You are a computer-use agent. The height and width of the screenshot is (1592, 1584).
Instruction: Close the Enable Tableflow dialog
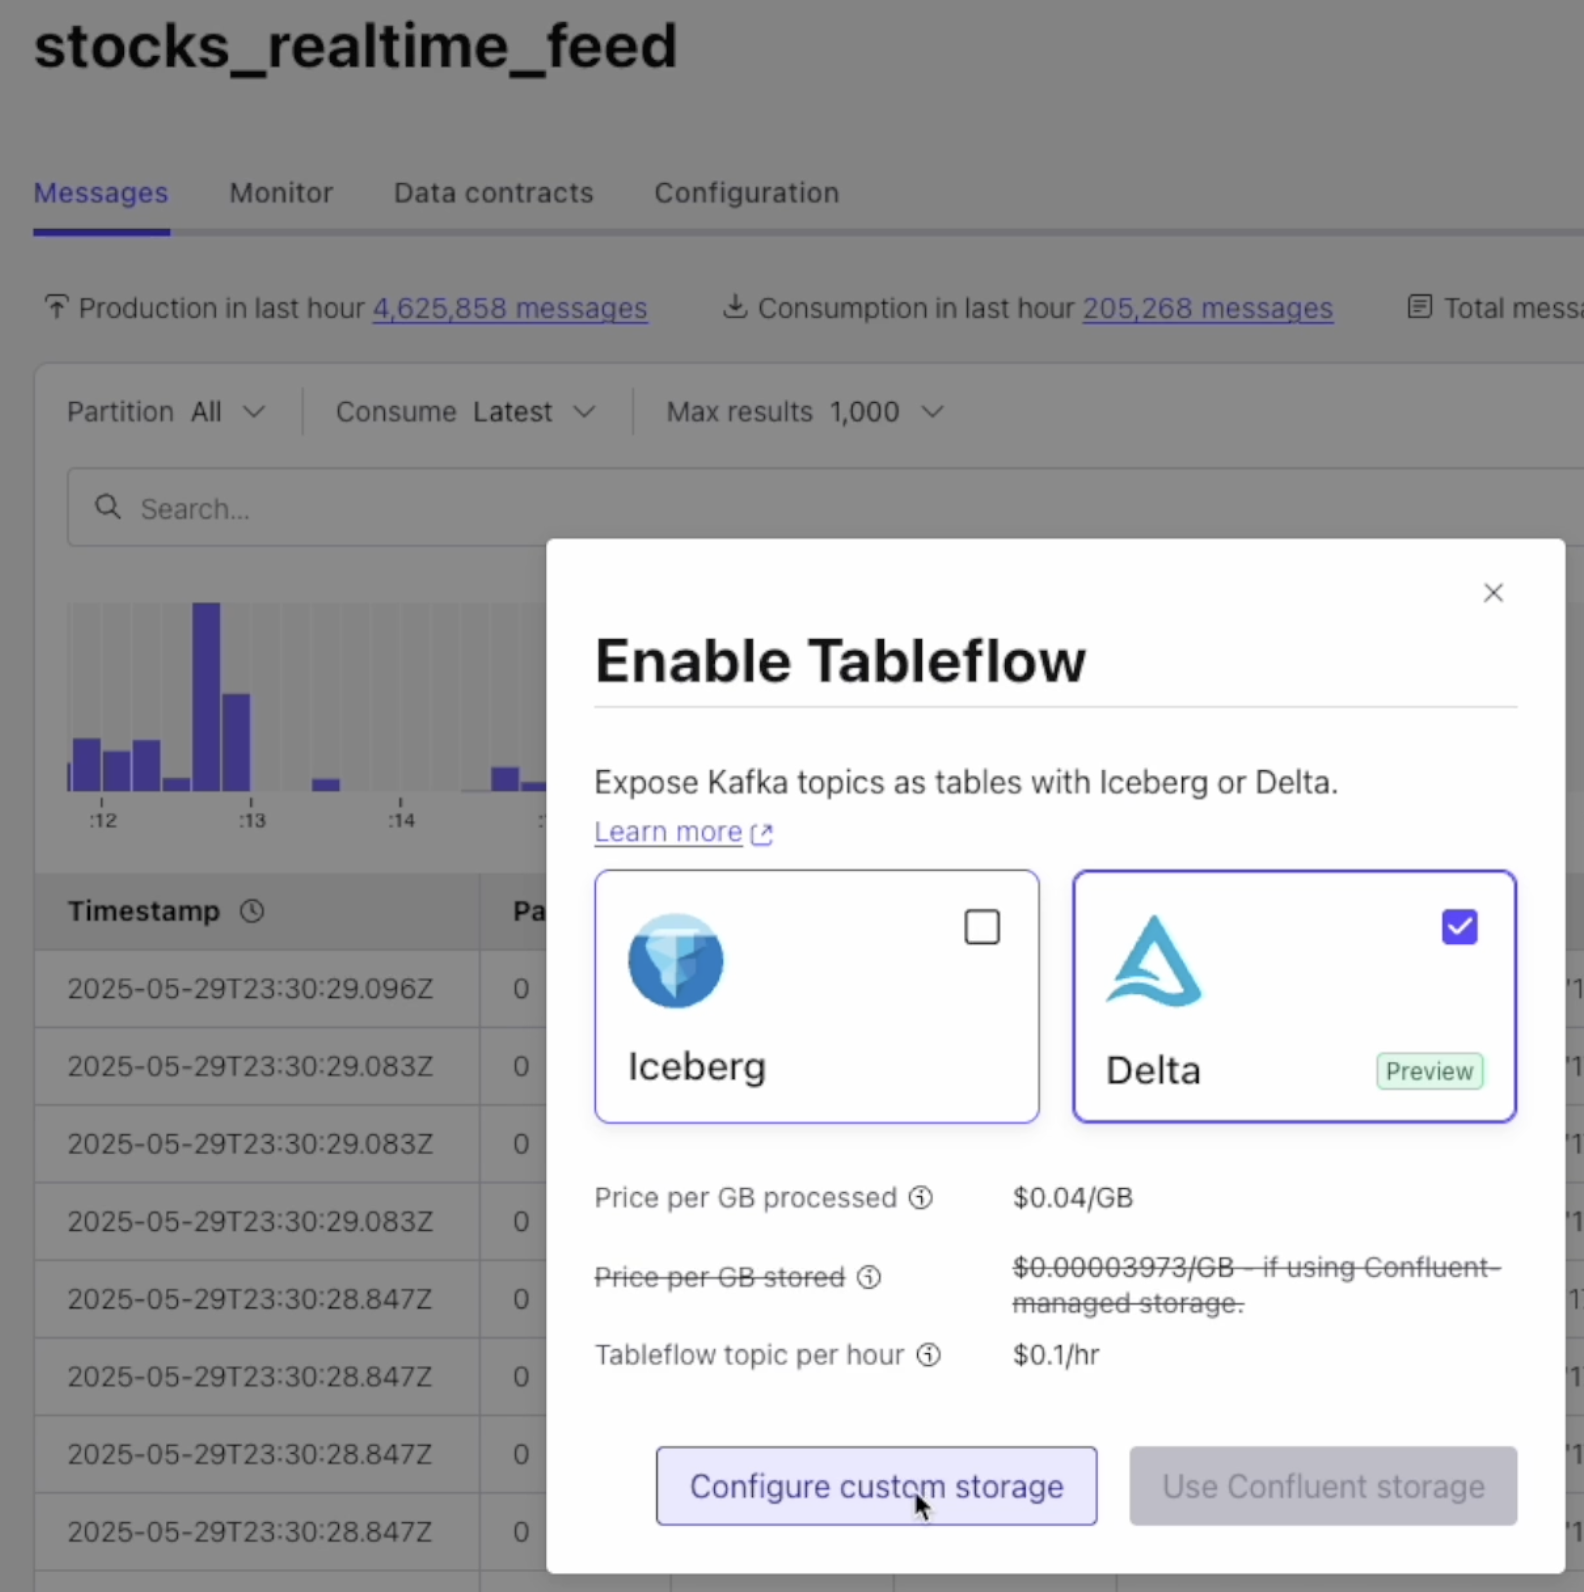[x=1493, y=593]
